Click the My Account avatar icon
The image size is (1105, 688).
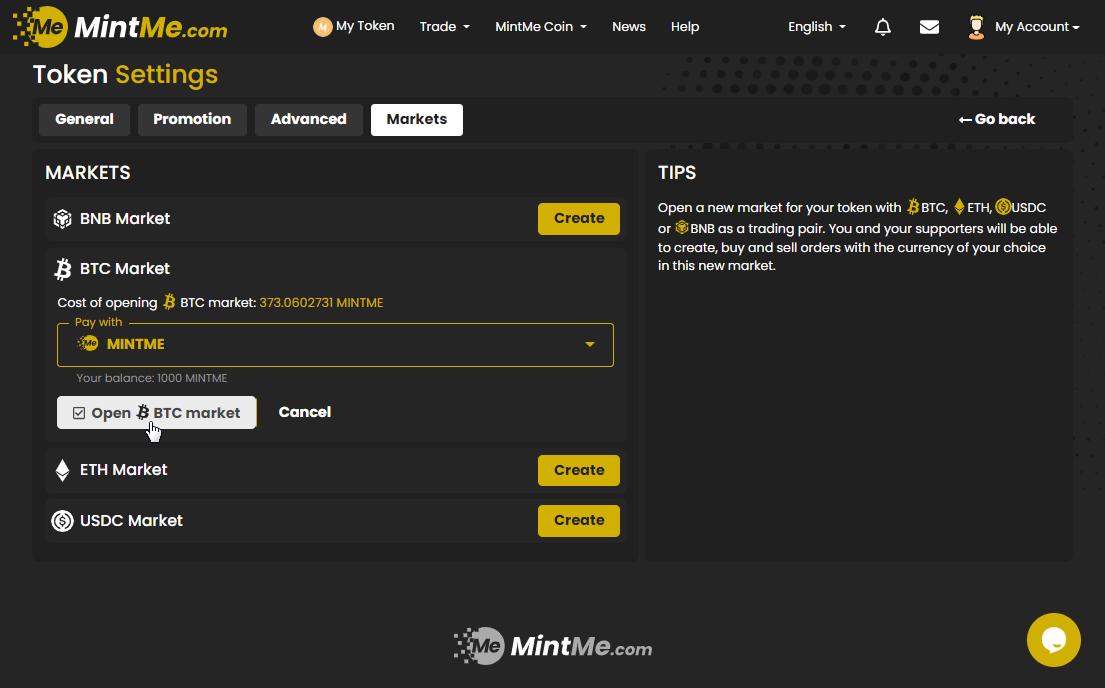pyautogui.click(x=976, y=27)
